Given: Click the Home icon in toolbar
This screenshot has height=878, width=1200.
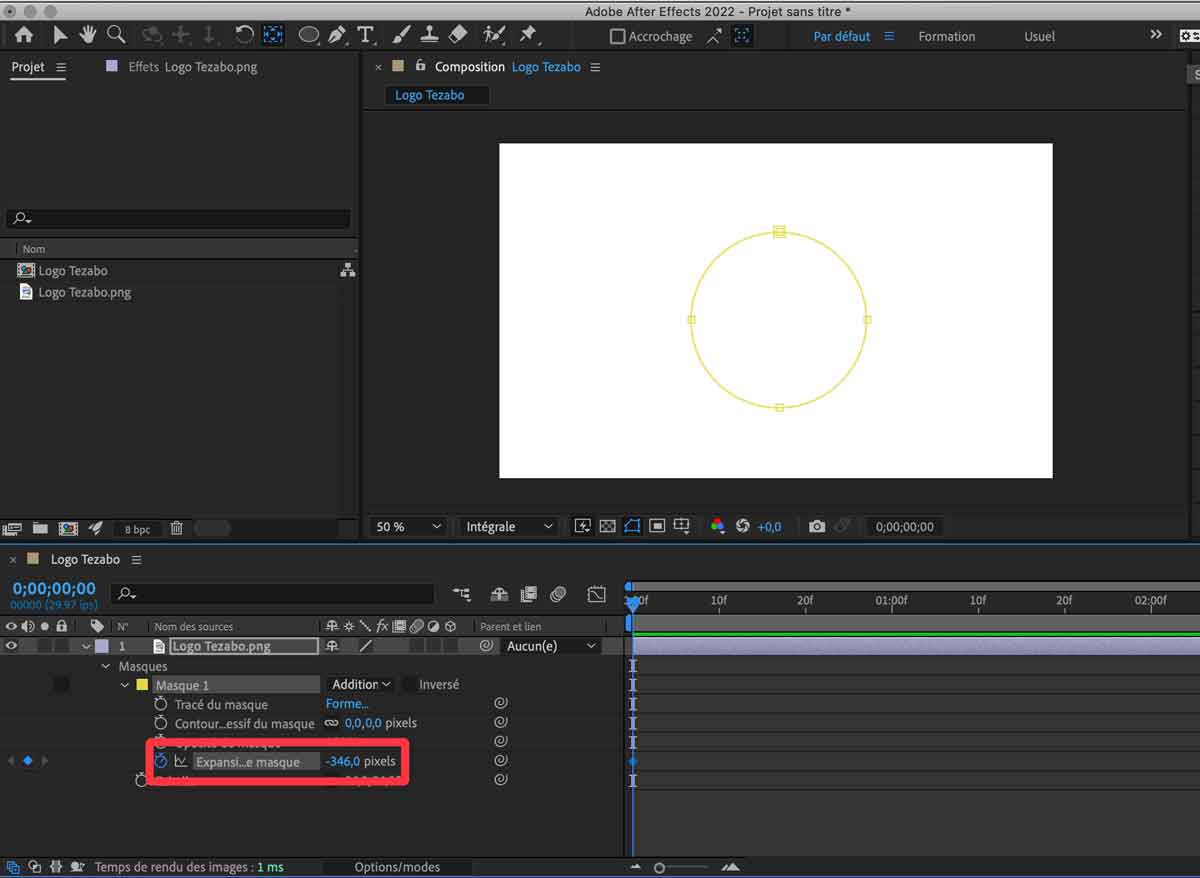Looking at the screenshot, I should click(24, 35).
